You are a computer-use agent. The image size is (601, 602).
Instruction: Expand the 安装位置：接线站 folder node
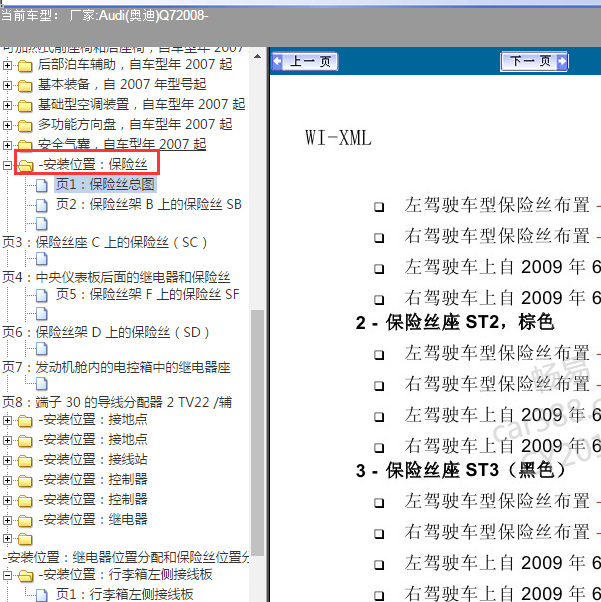click(7, 460)
